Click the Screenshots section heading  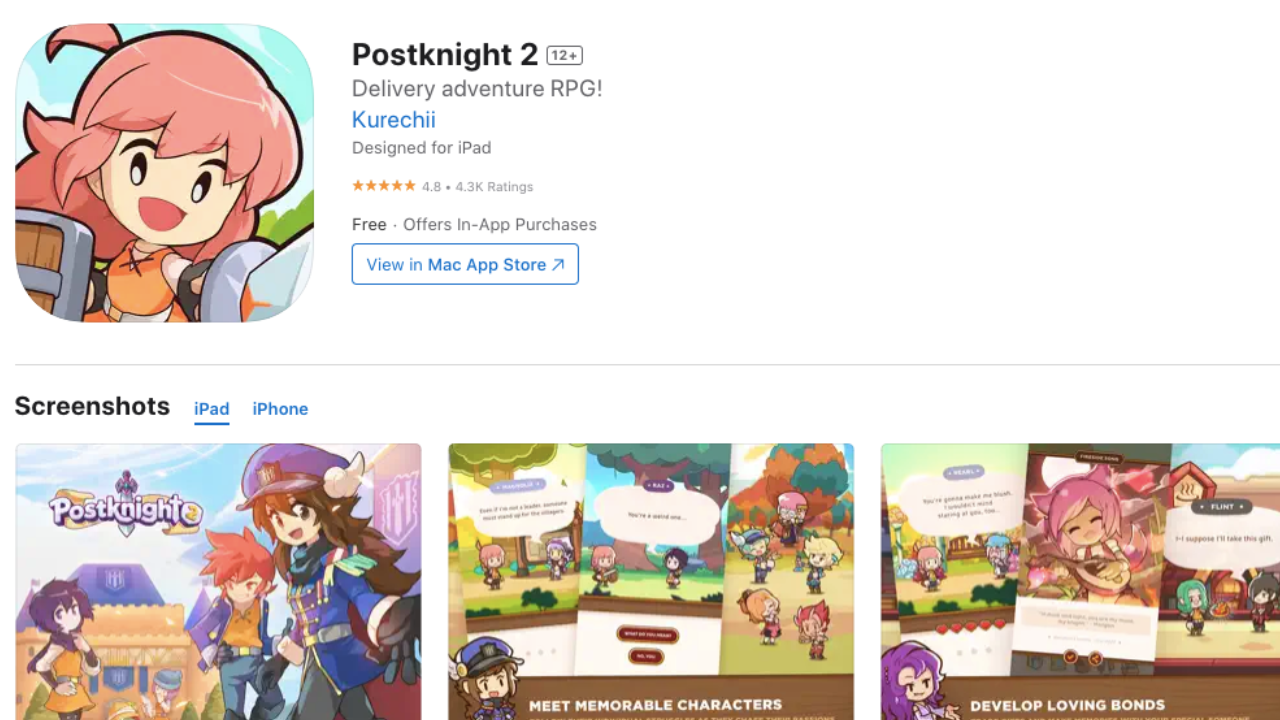(x=92, y=406)
